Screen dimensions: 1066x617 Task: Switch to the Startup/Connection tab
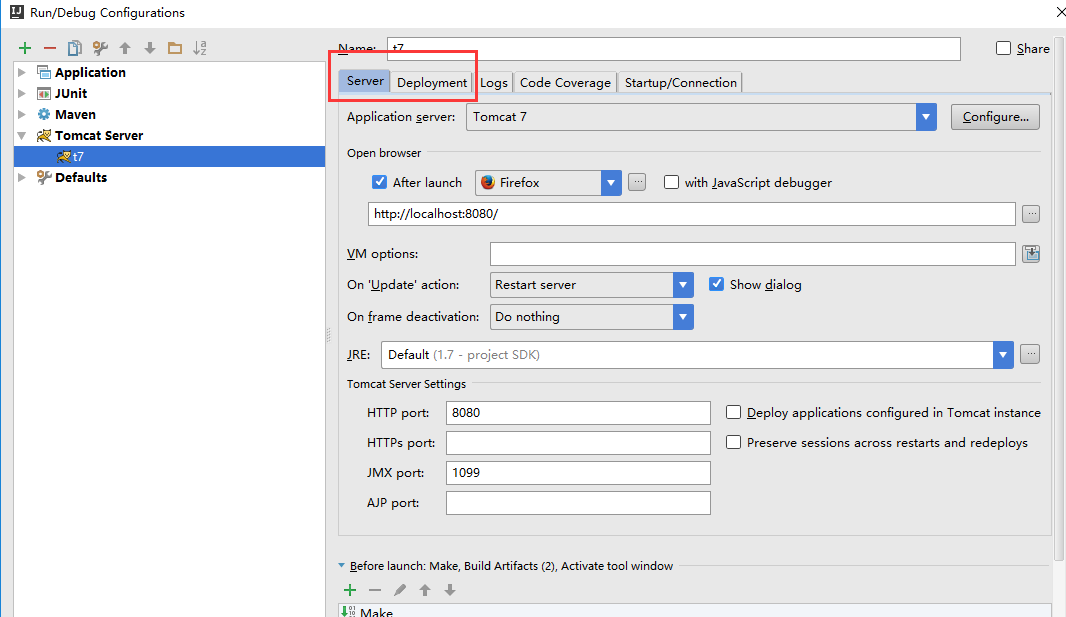[x=681, y=82]
